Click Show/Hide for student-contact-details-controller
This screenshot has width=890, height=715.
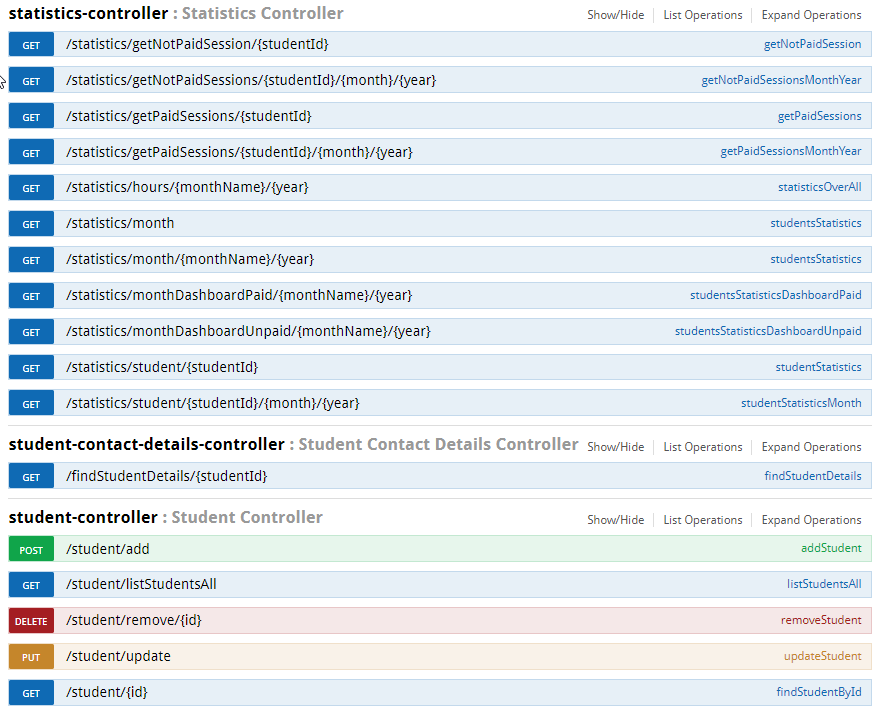pyautogui.click(x=615, y=447)
